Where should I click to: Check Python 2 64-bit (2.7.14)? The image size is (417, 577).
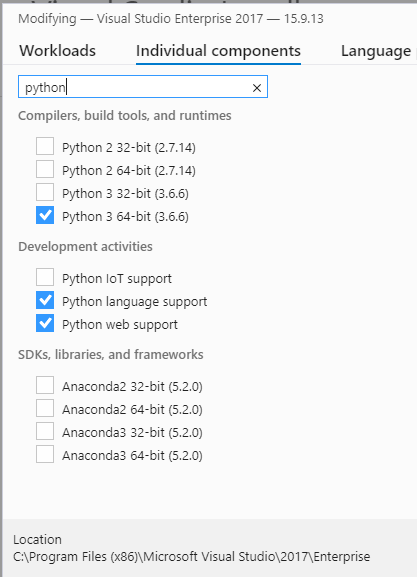tap(45, 169)
